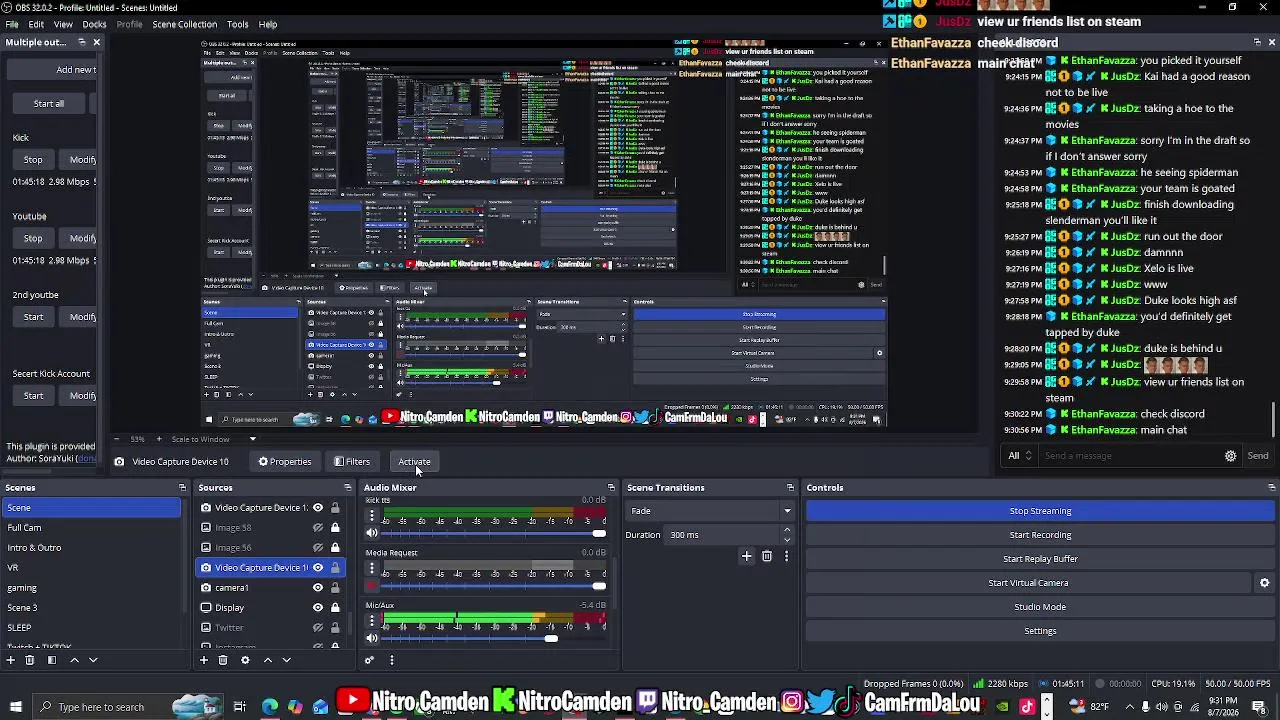This screenshot has width=1280, height=720.
Task: Increase transition duration with up arrow
Action: [x=787, y=530]
